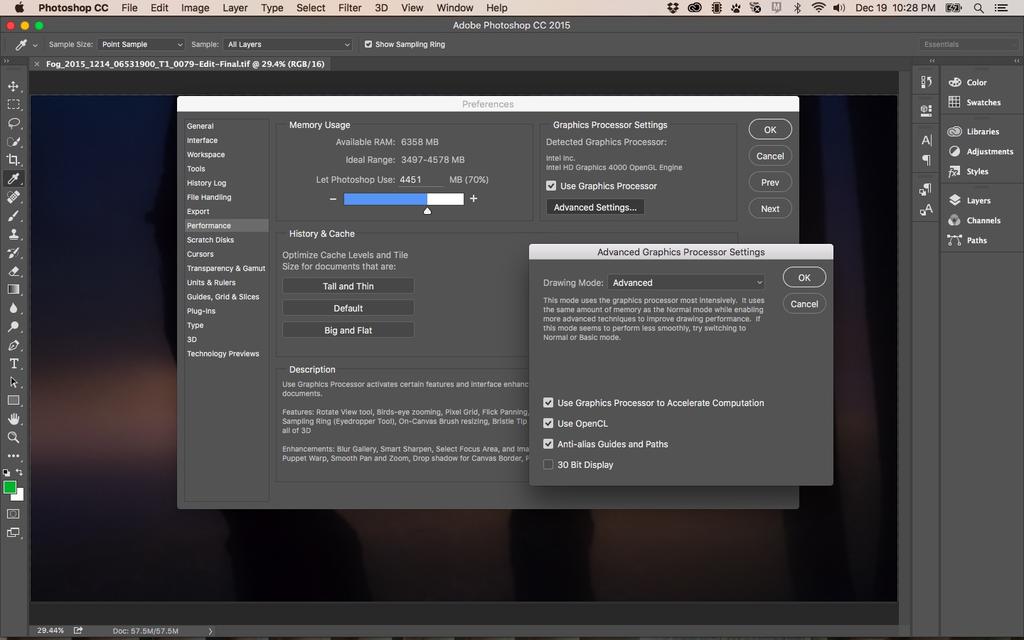1024x640 pixels.
Task: Select the Crop tool in the toolbar
Action: 14,160
